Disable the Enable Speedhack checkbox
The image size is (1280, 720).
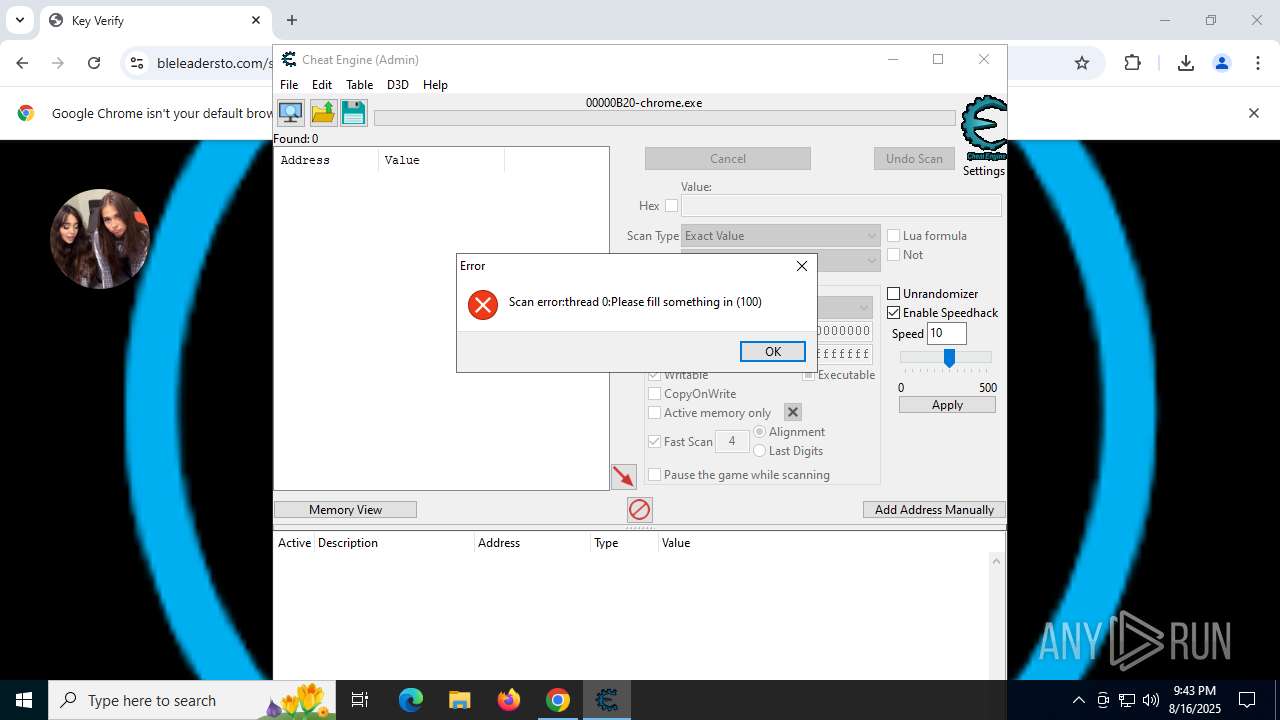[x=894, y=313]
